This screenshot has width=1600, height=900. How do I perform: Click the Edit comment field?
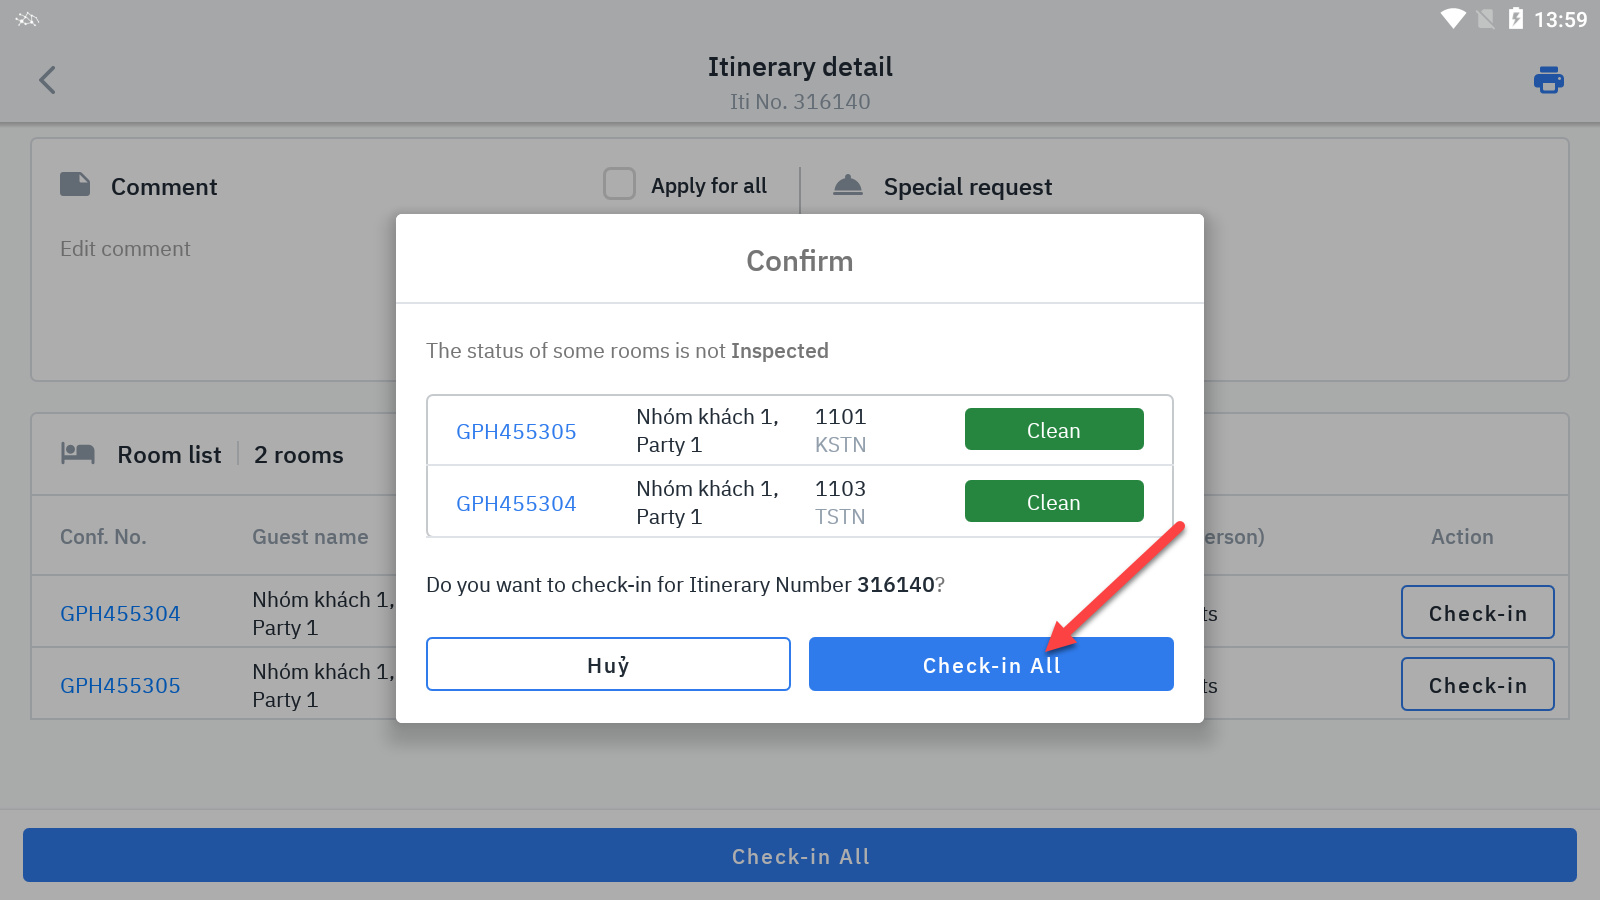(125, 249)
